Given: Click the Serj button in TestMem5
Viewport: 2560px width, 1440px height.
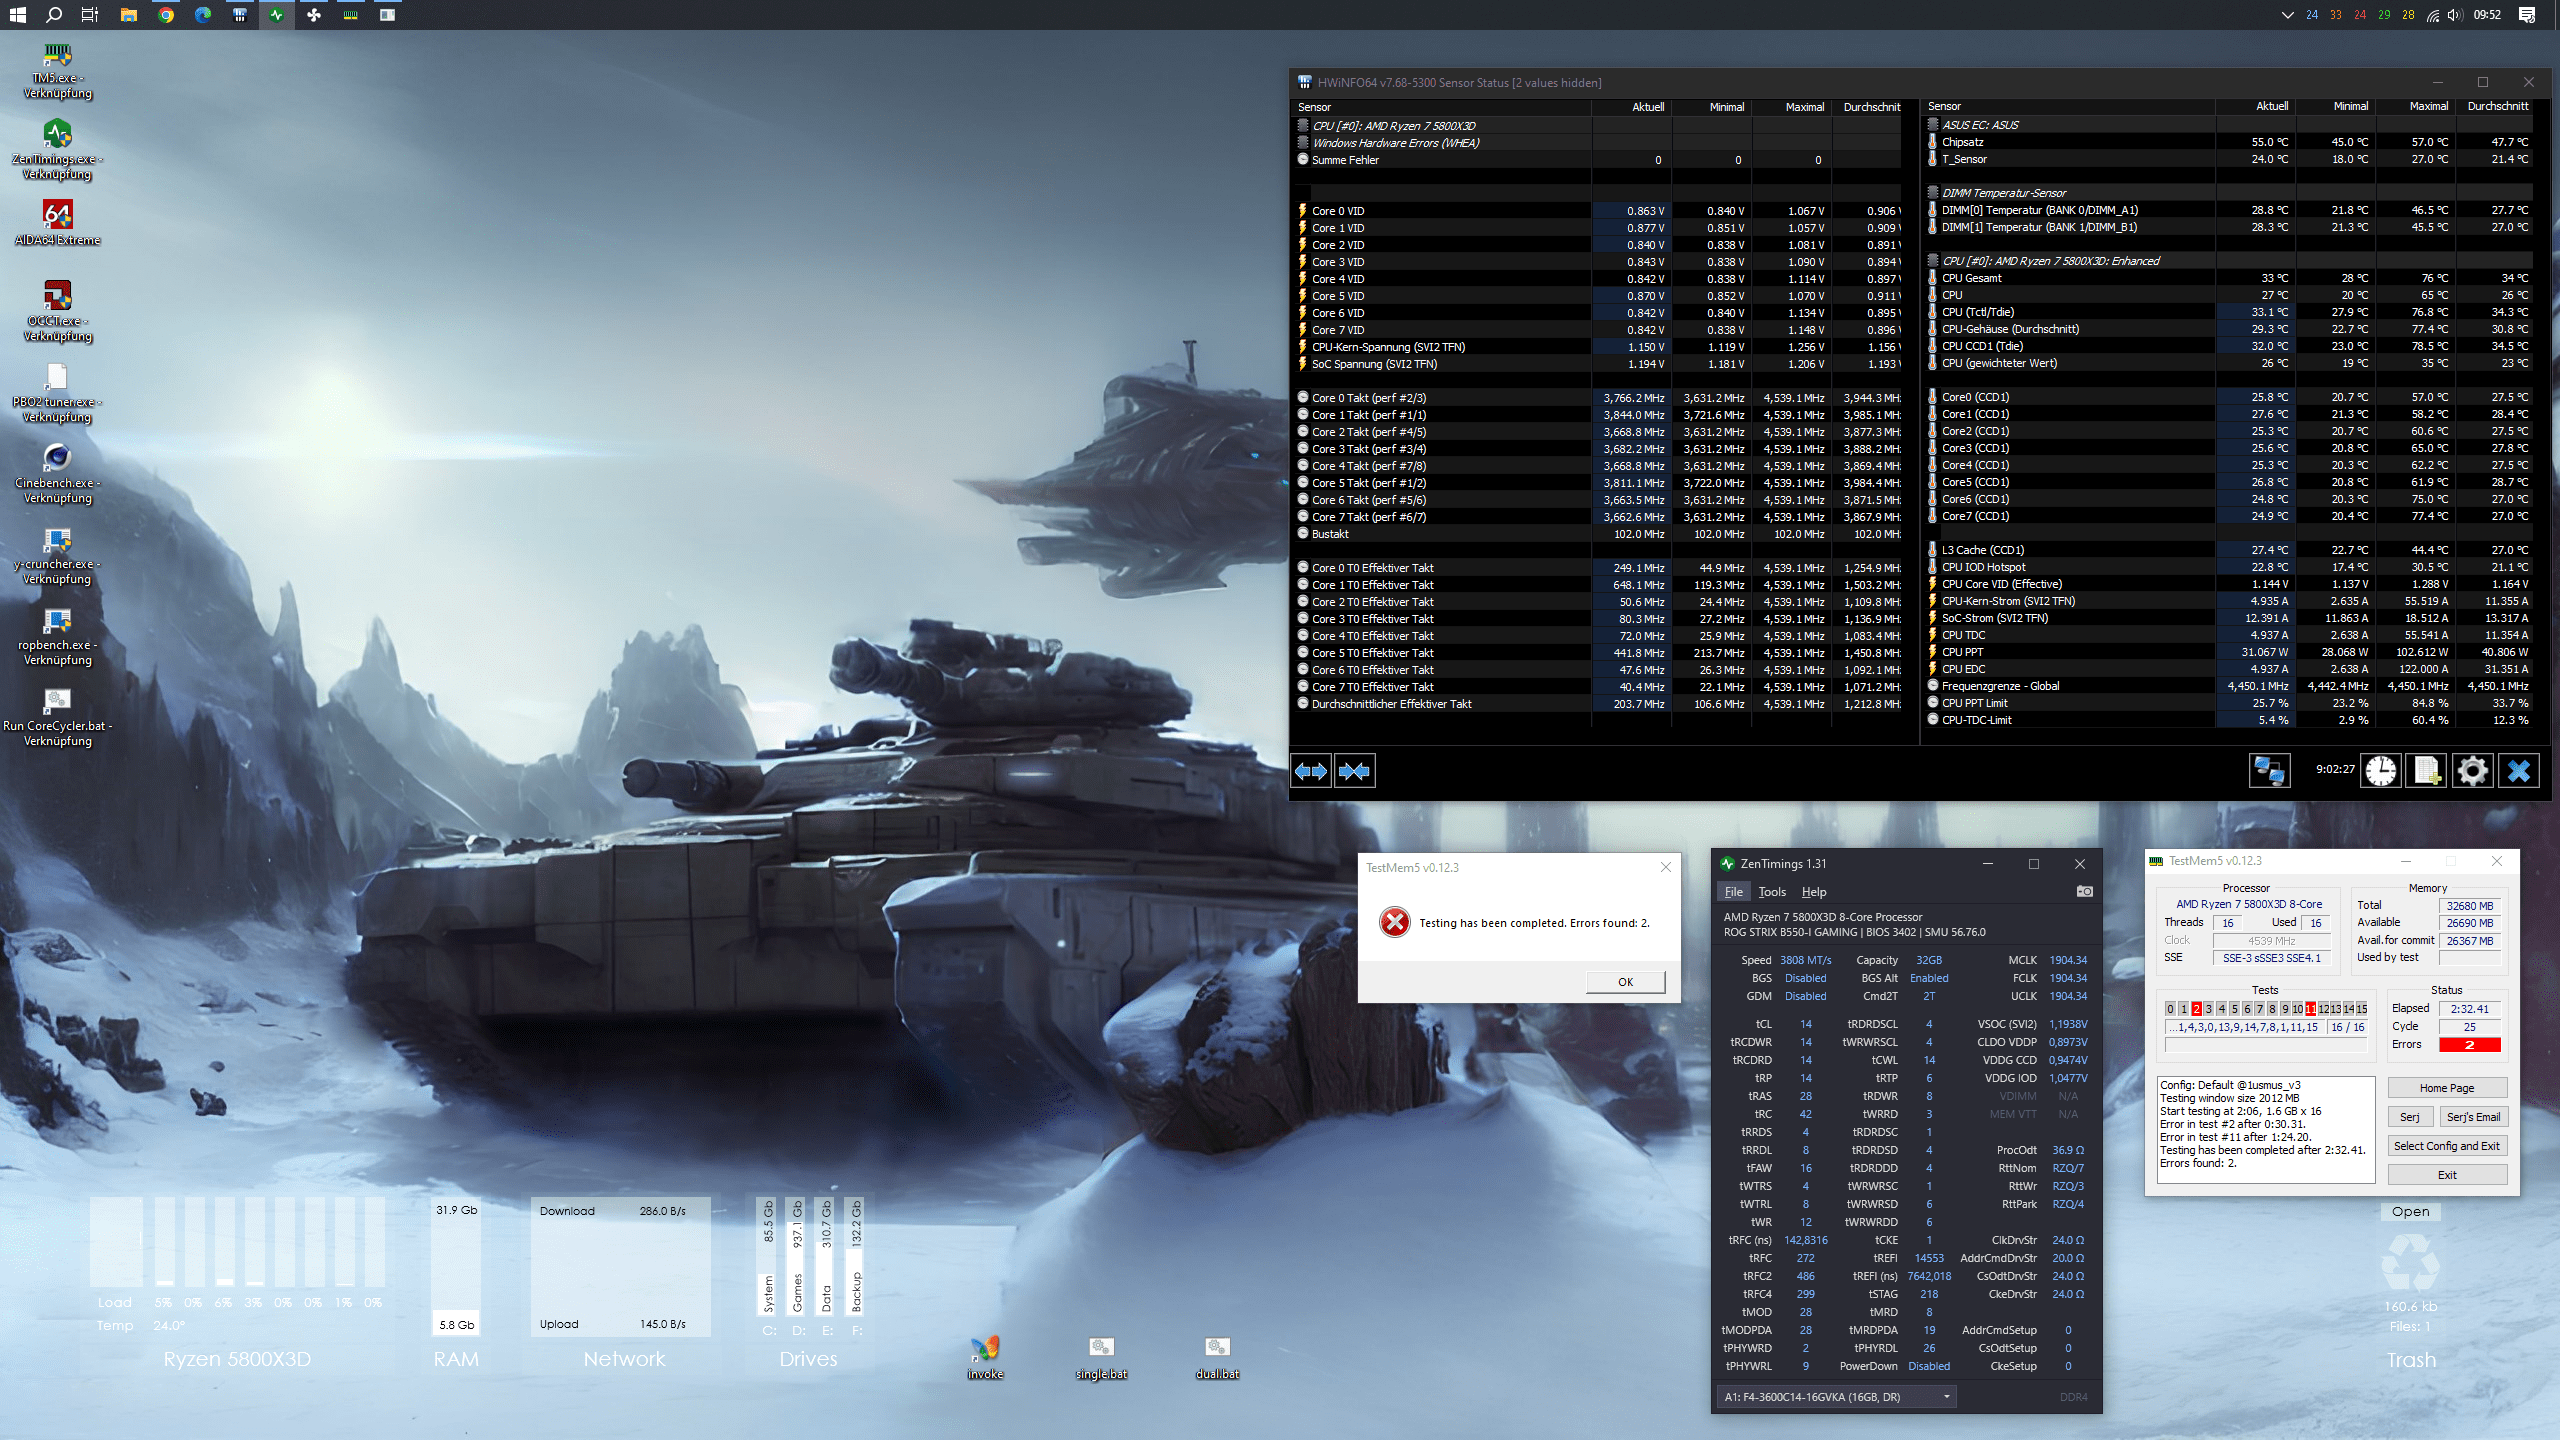Looking at the screenshot, I should [x=2410, y=1117].
